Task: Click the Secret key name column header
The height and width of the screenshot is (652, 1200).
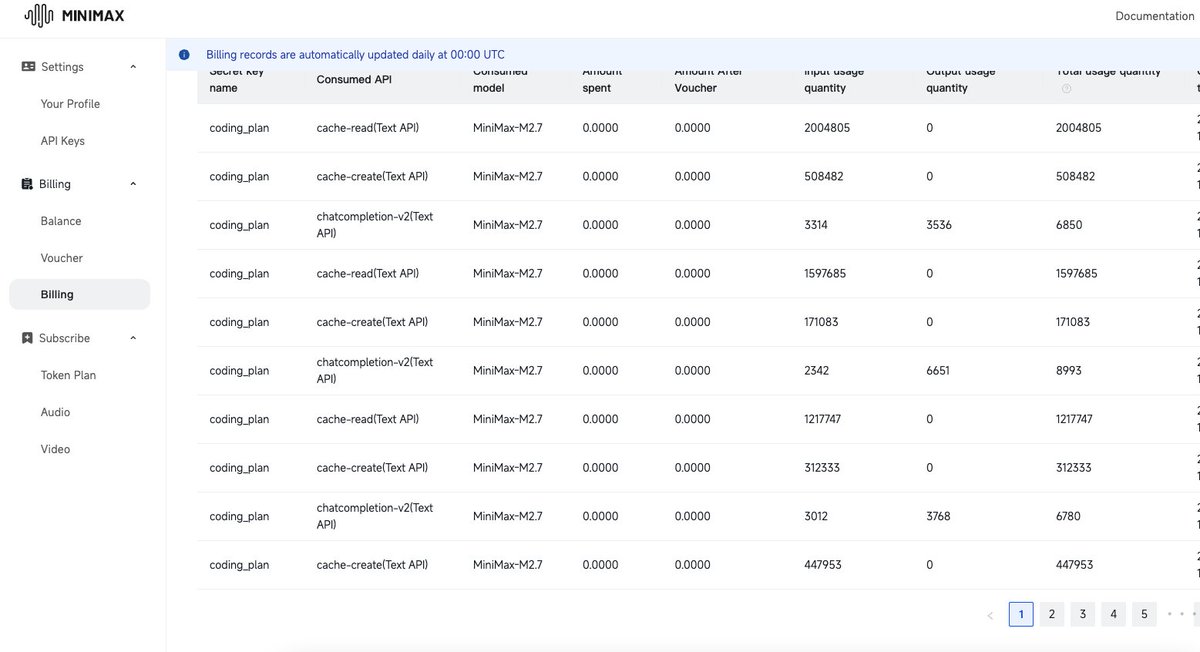Action: click(x=237, y=79)
